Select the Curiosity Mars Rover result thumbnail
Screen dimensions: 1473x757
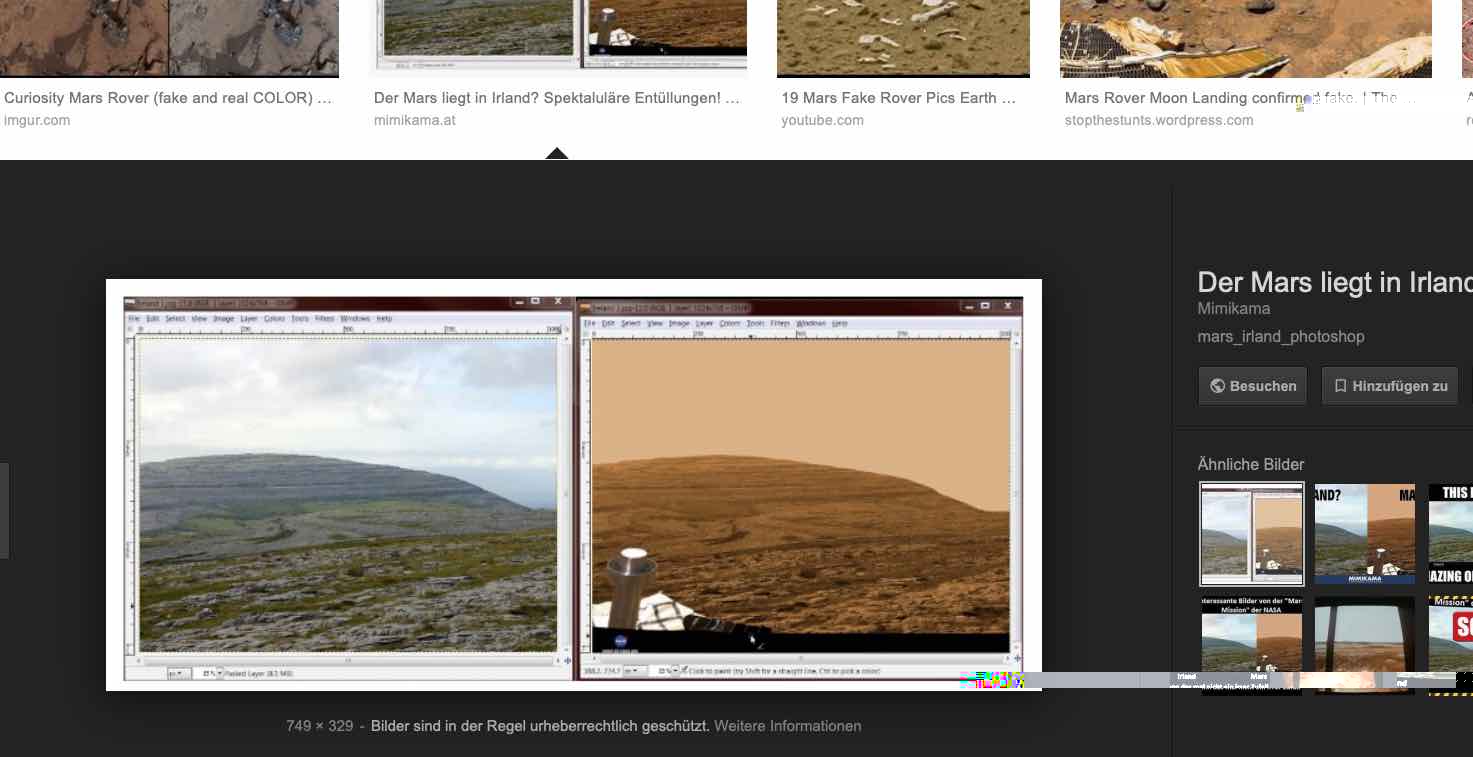pos(169,38)
